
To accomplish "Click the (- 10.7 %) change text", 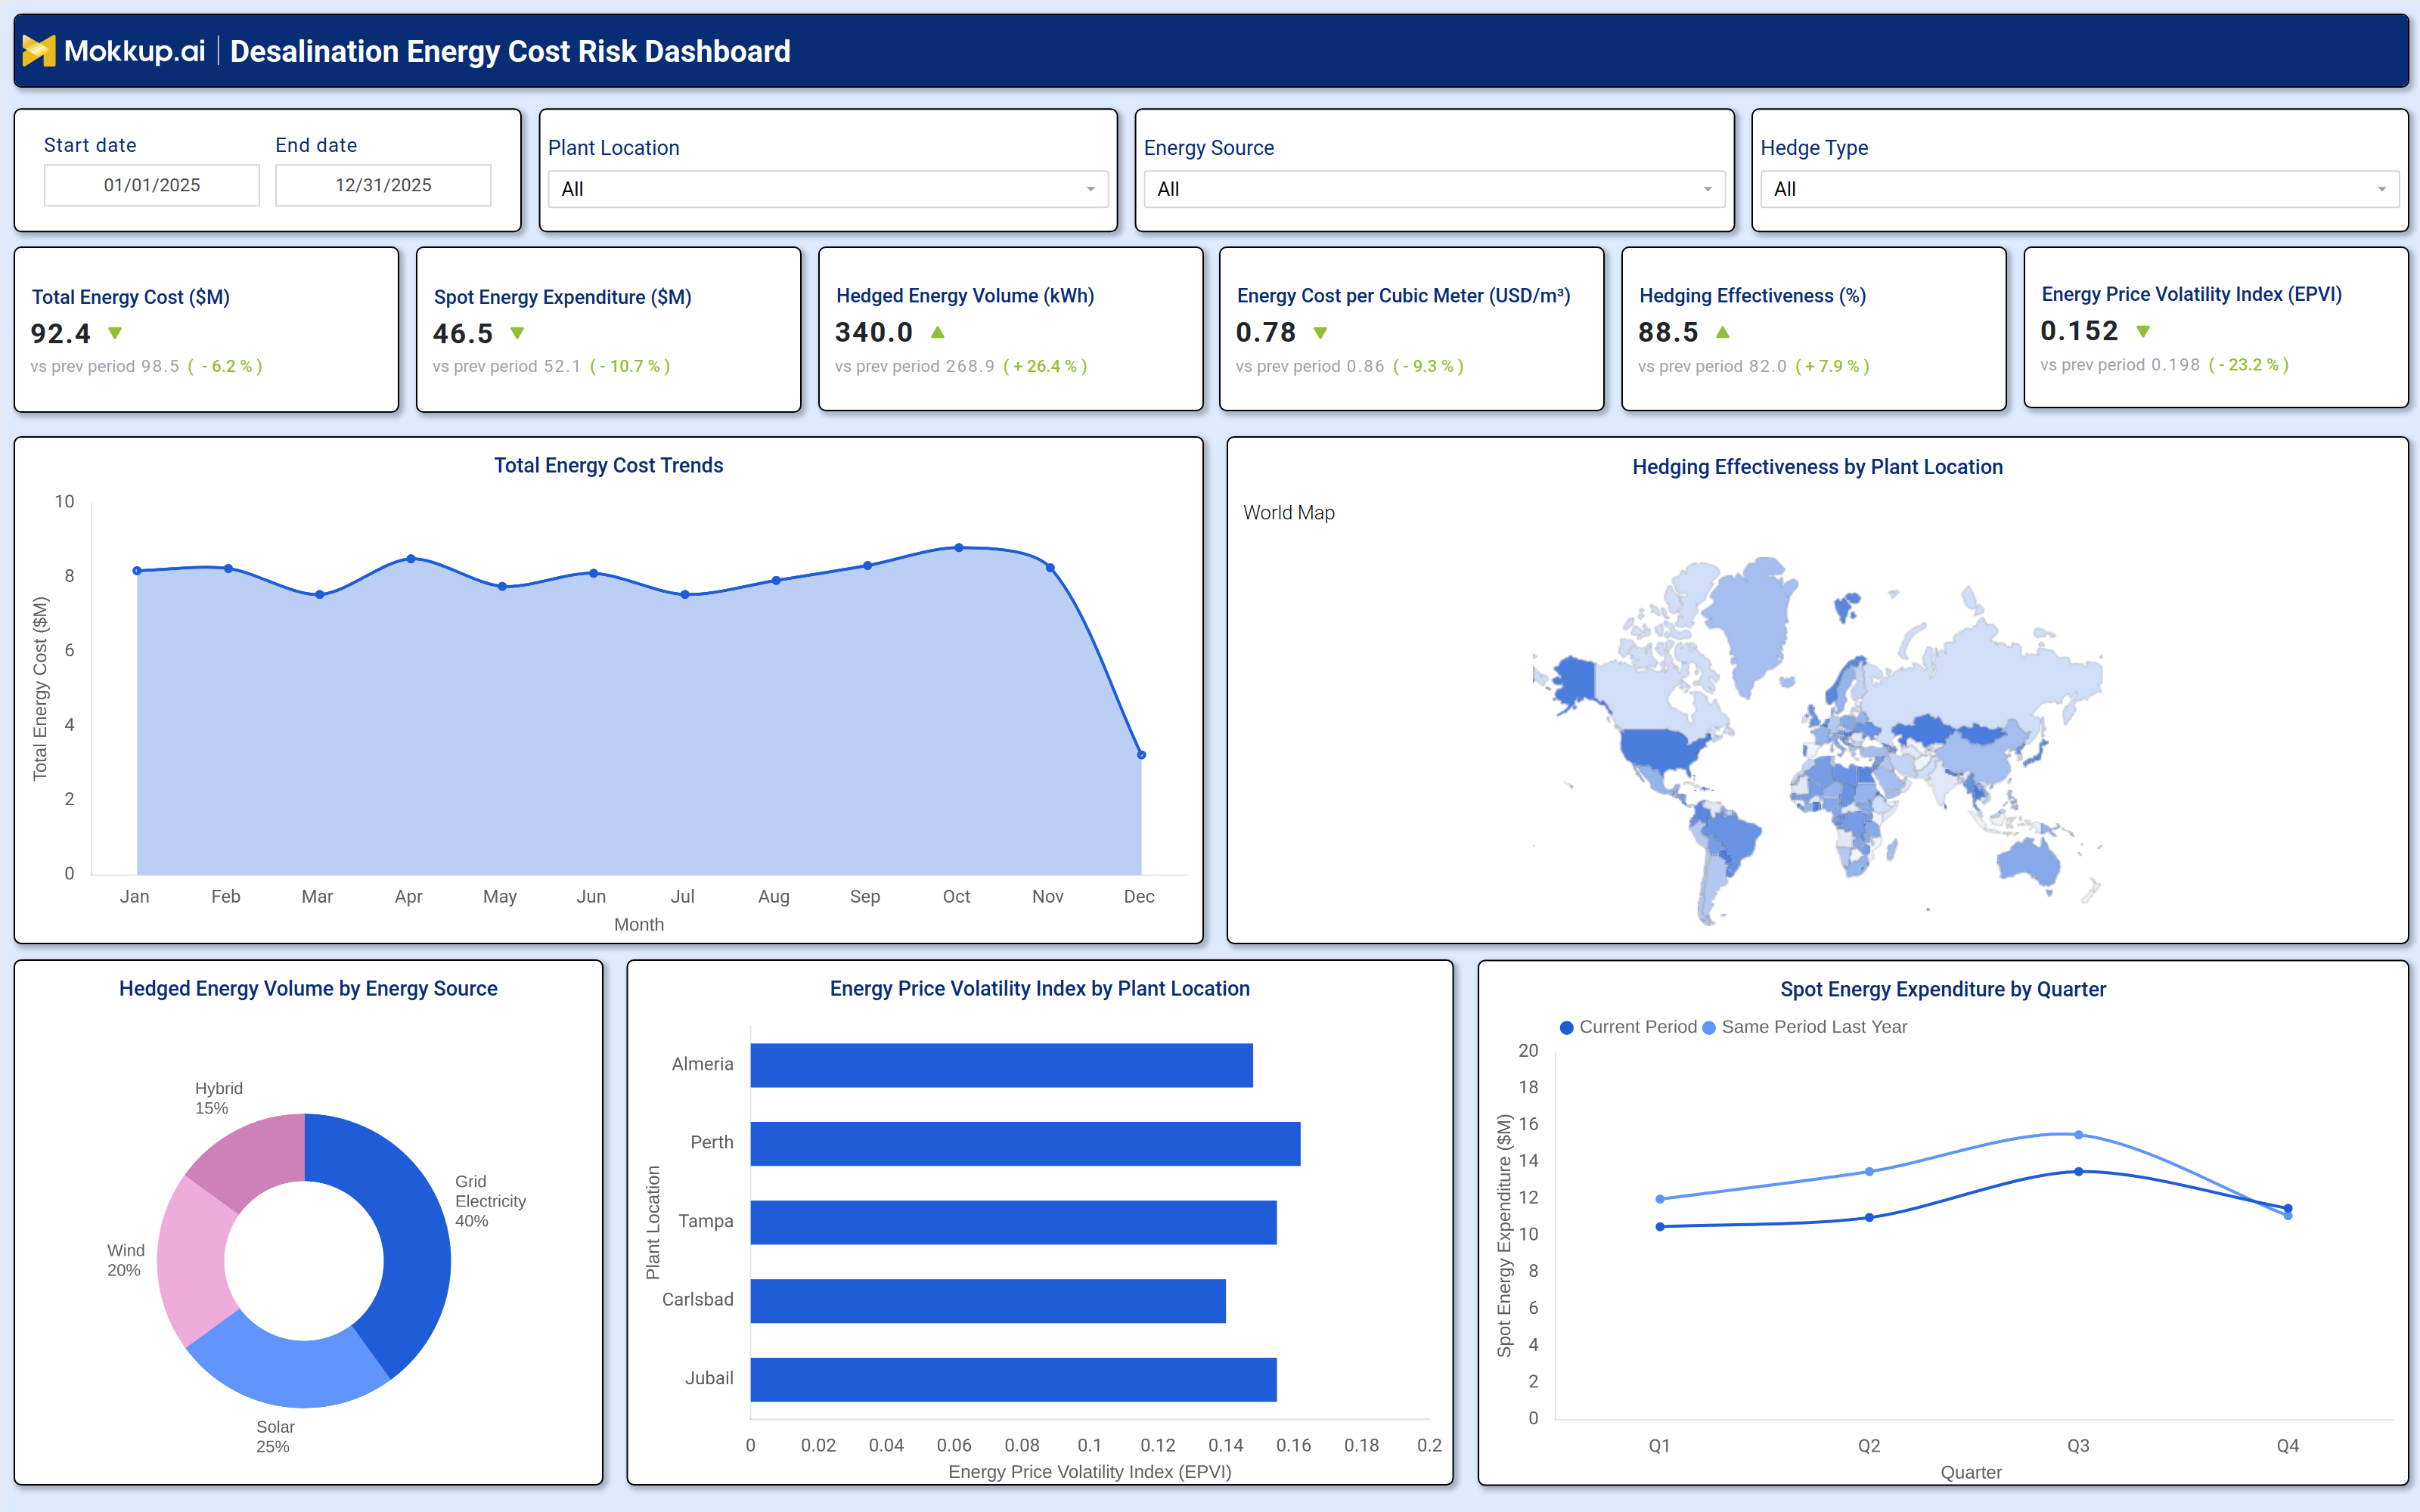I will click(x=630, y=366).
